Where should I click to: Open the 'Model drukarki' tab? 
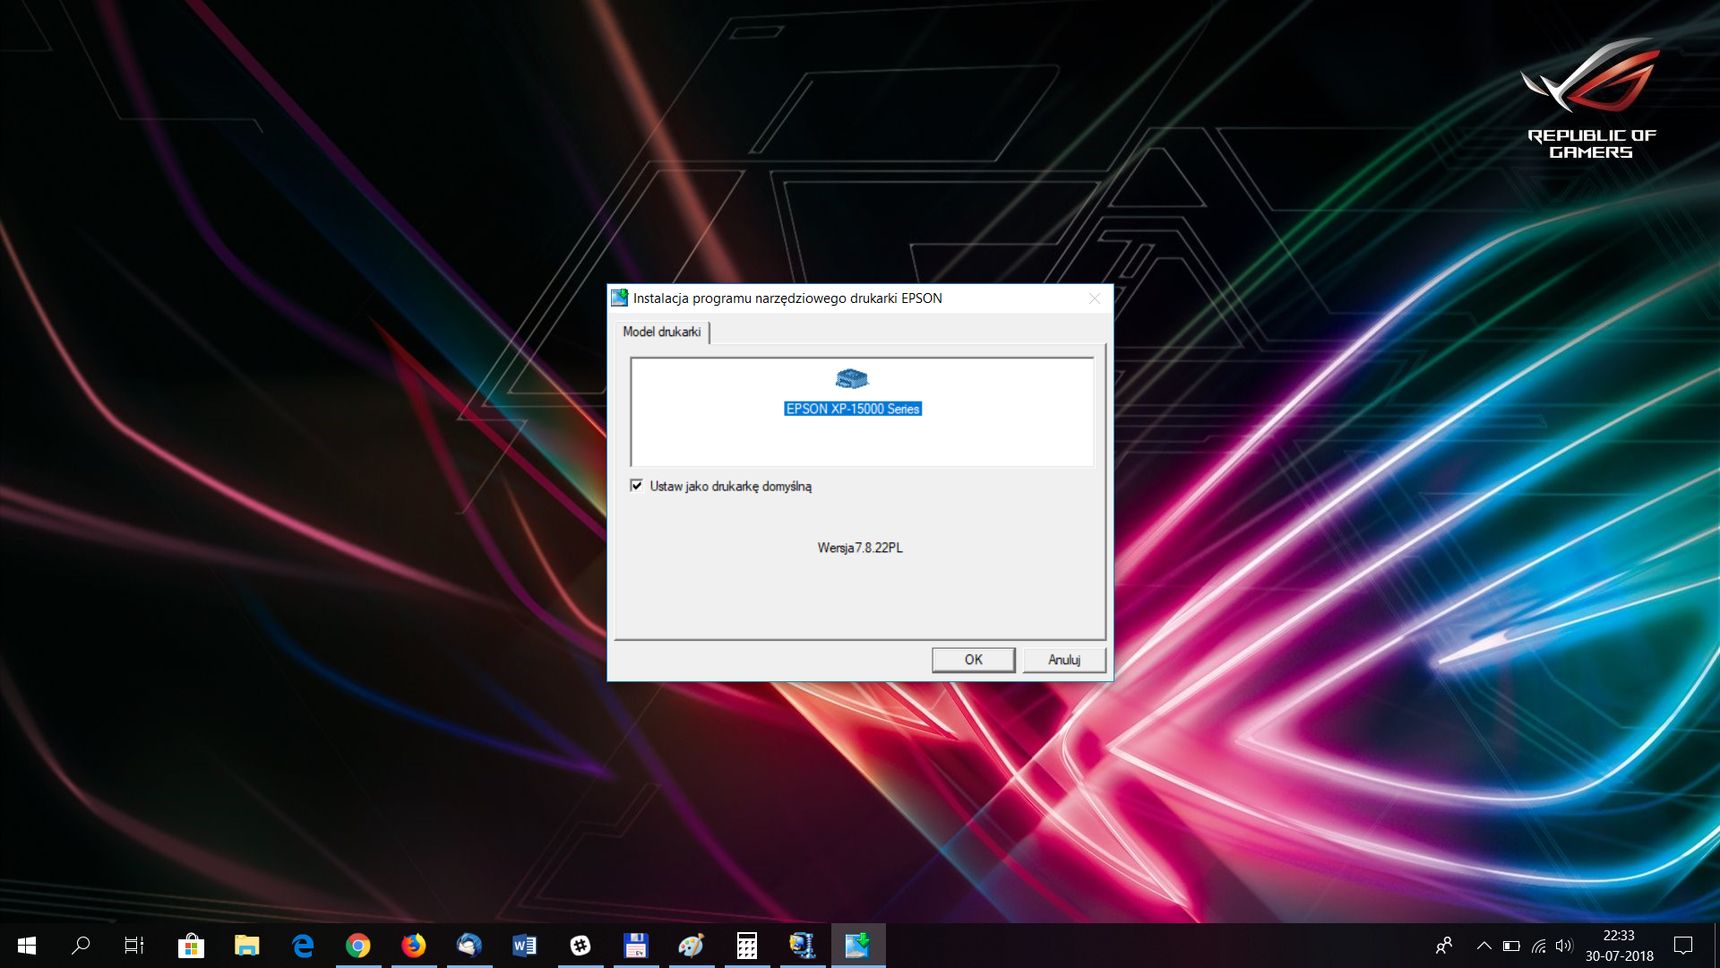tap(662, 332)
